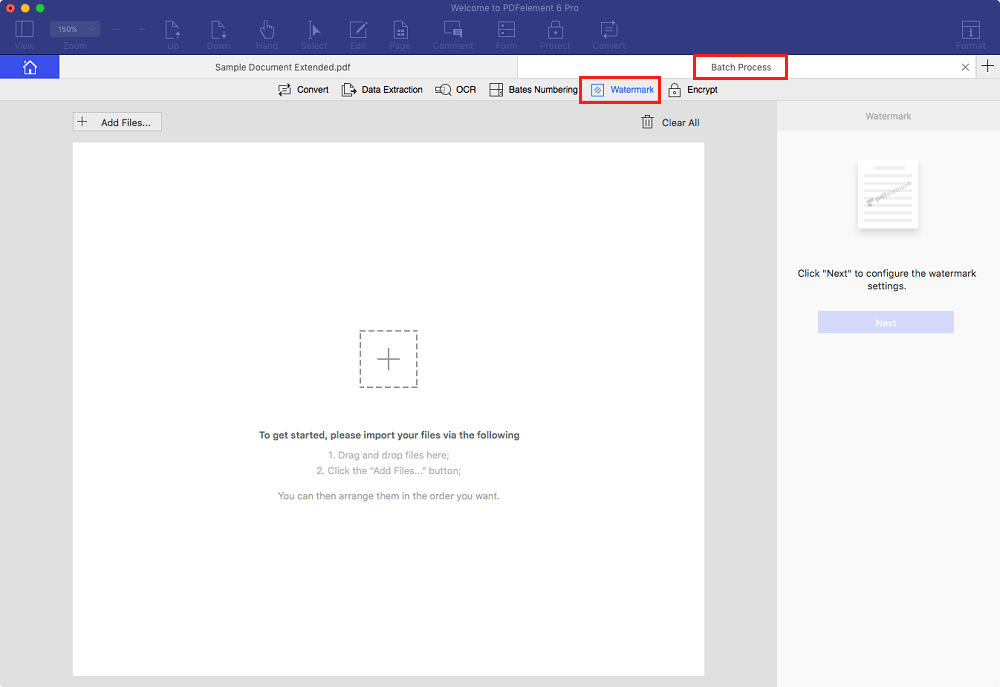Go to the Home tab

pos(30,67)
